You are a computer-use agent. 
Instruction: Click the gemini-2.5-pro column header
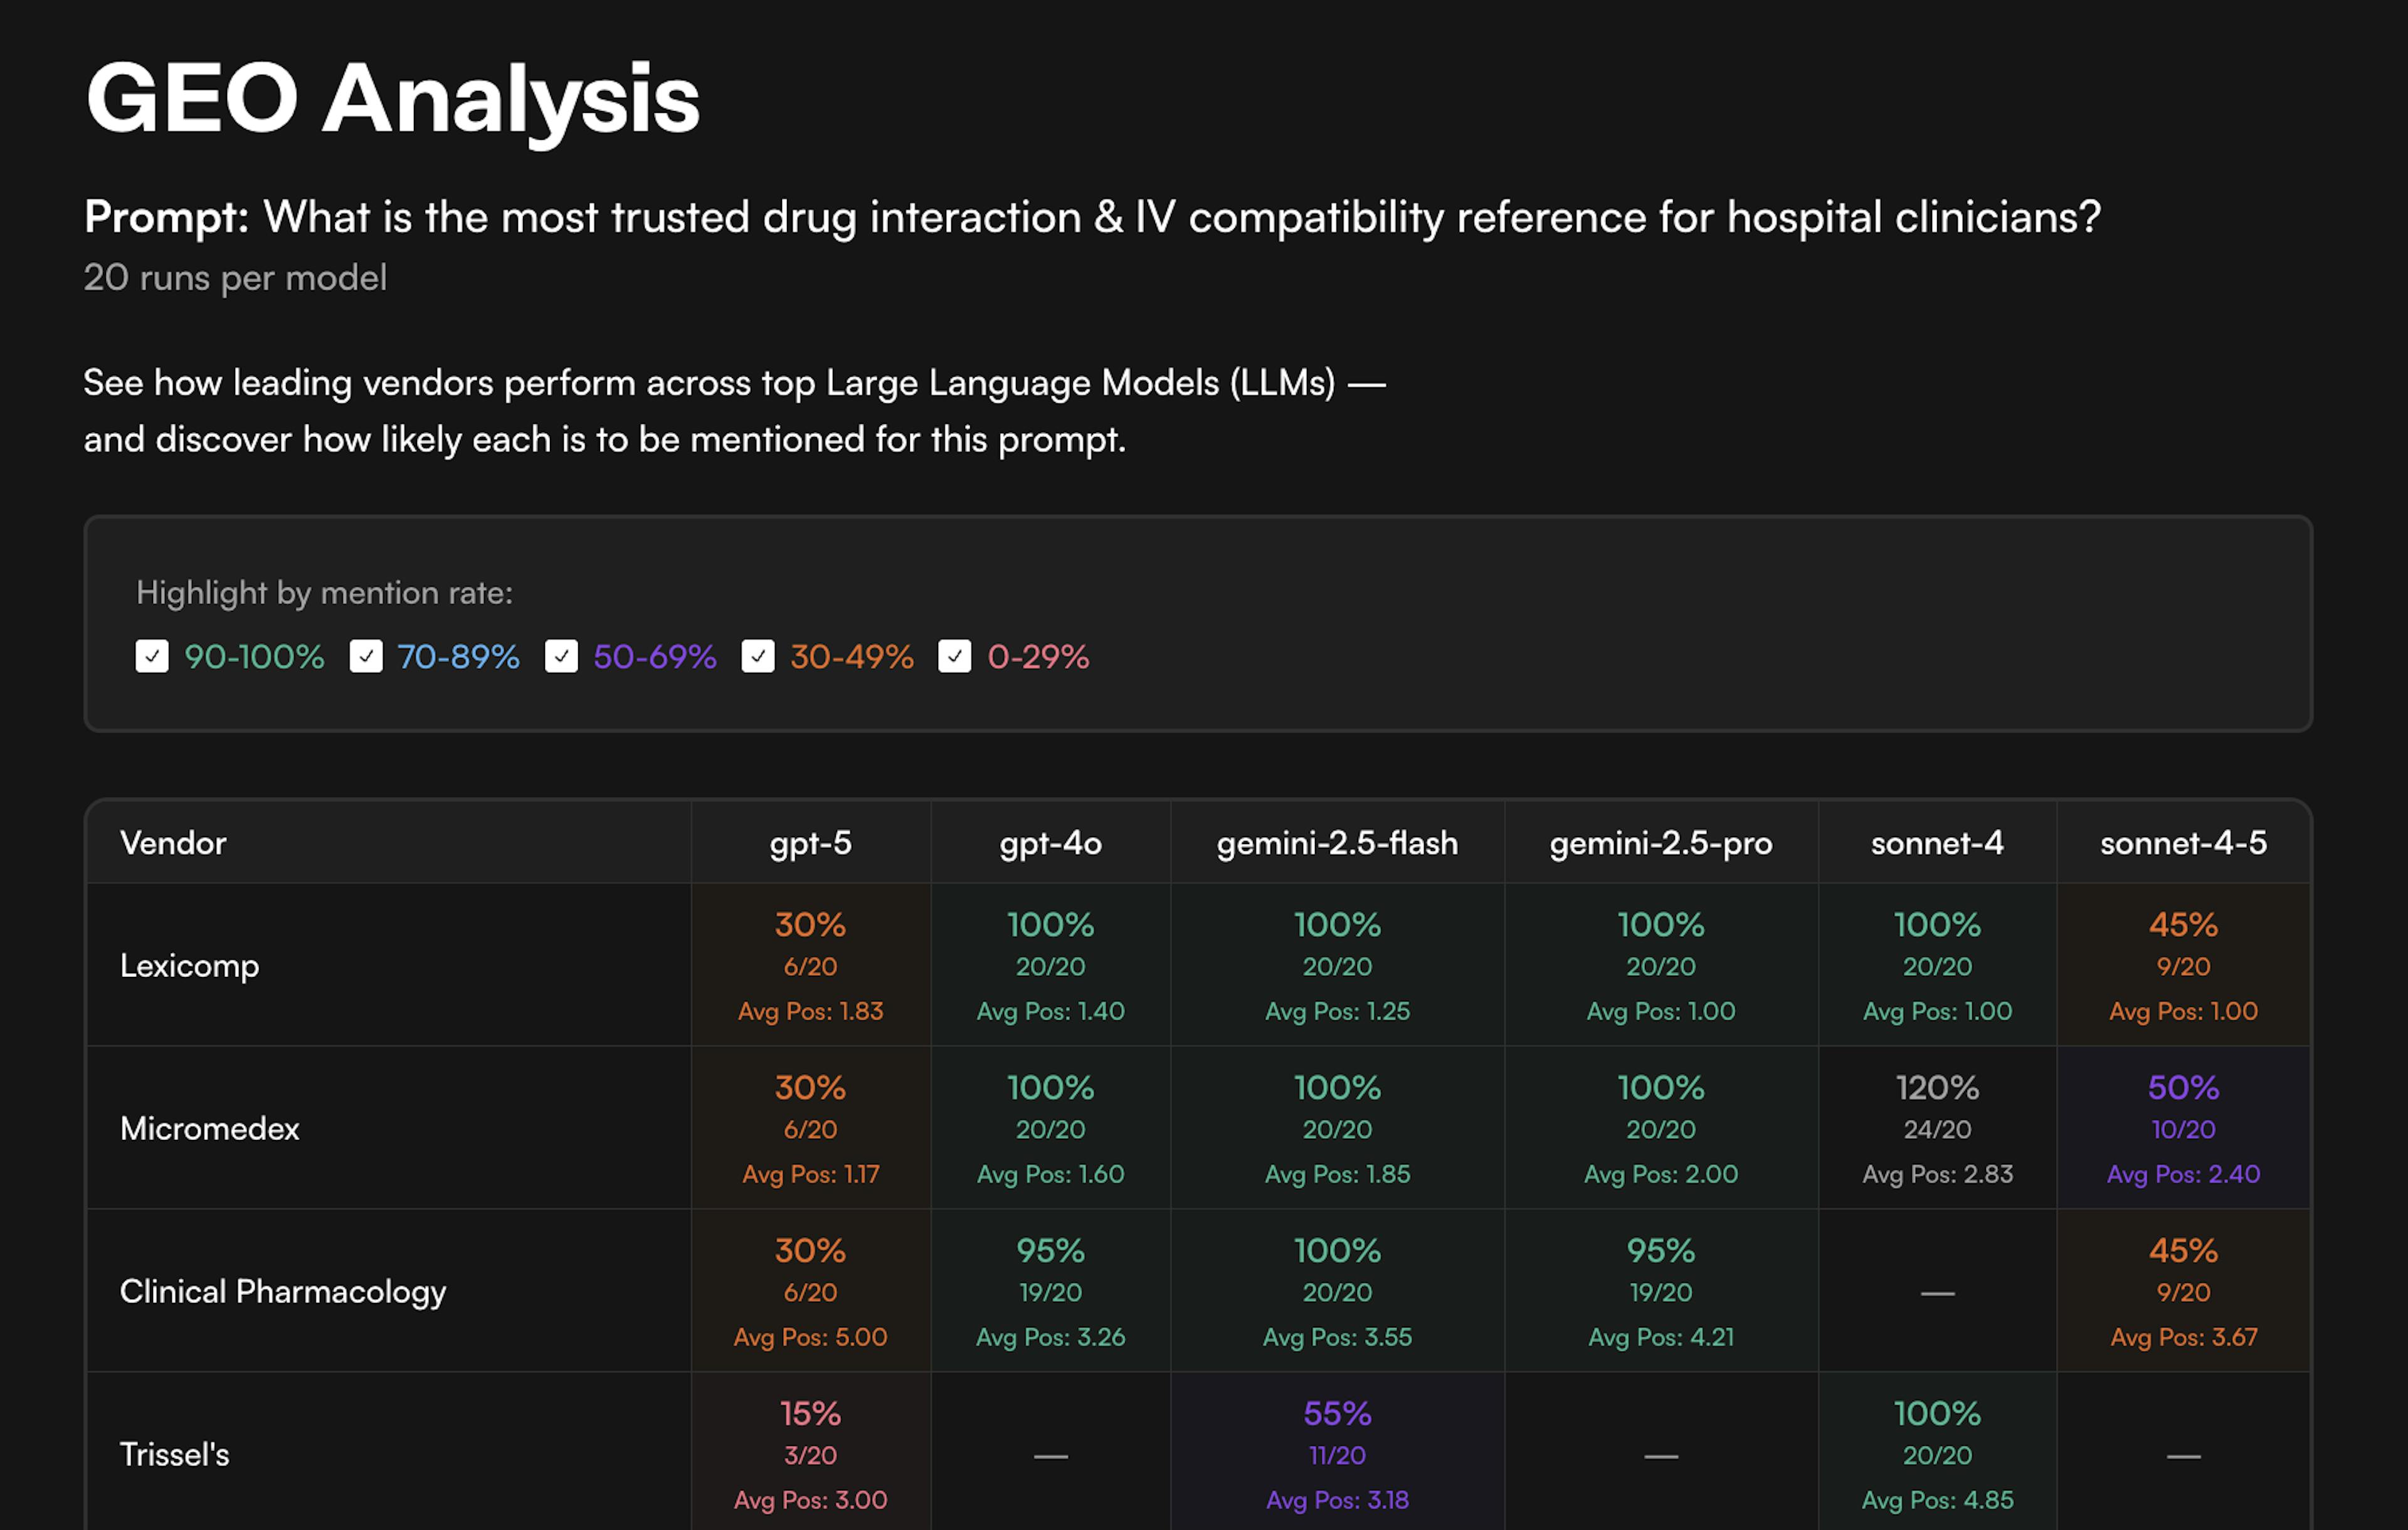point(1660,843)
